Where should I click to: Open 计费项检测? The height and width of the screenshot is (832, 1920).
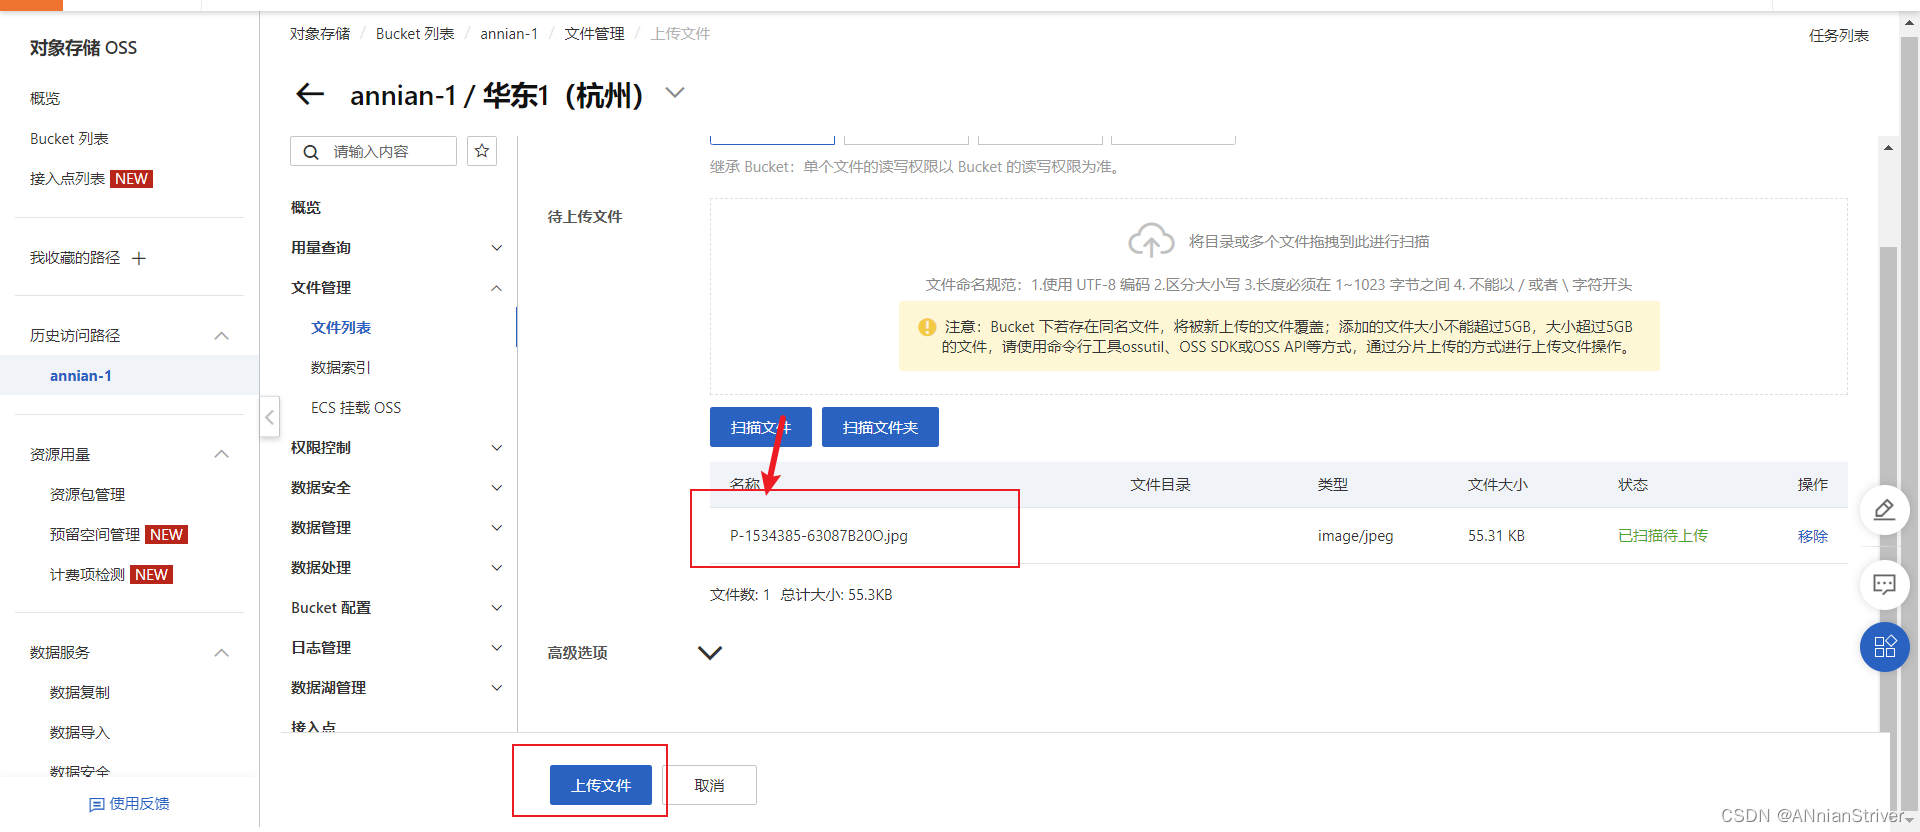pos(87,574)
